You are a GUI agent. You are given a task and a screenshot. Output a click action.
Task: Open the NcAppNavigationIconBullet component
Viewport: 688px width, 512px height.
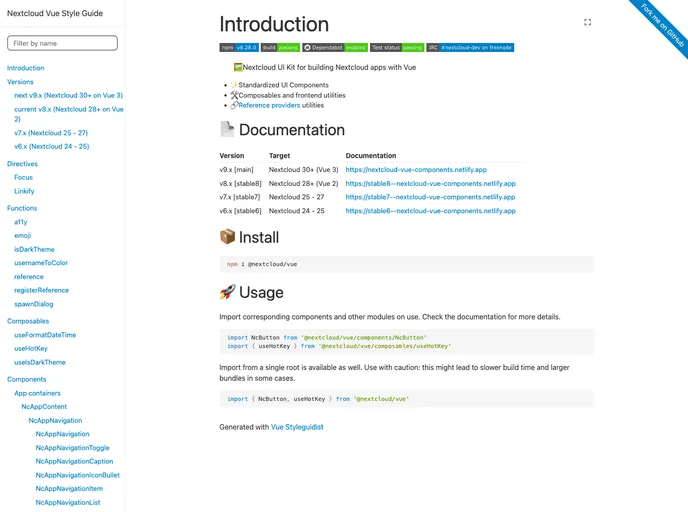pos(77,475)
